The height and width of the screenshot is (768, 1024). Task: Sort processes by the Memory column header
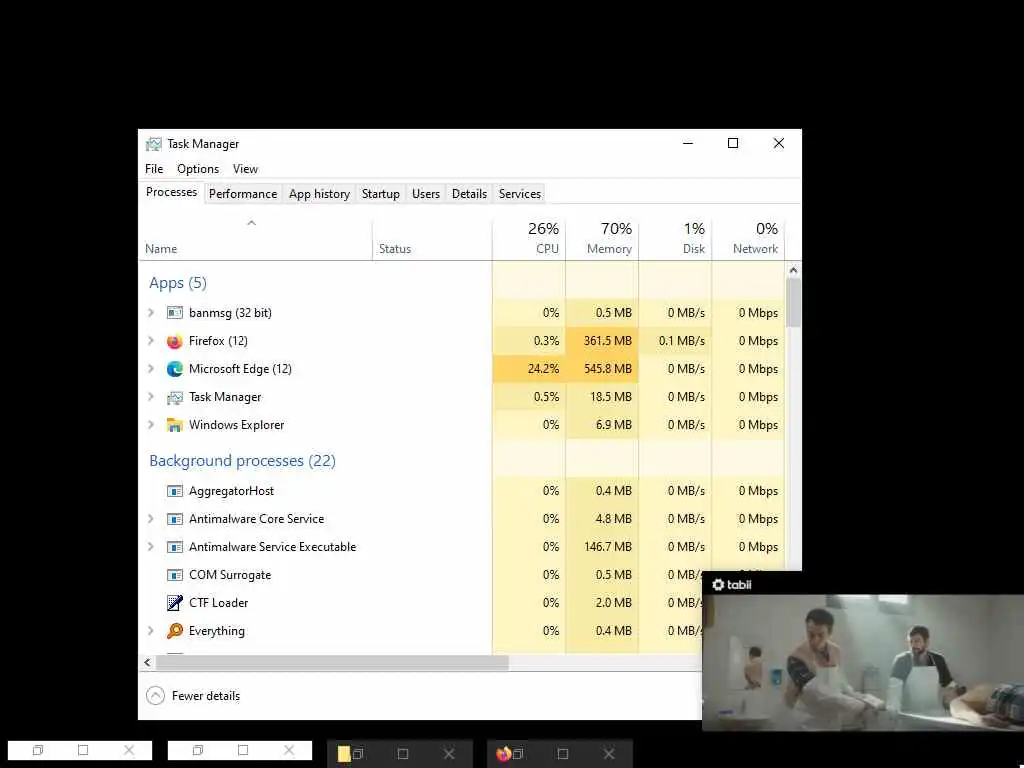coord(602,239)
